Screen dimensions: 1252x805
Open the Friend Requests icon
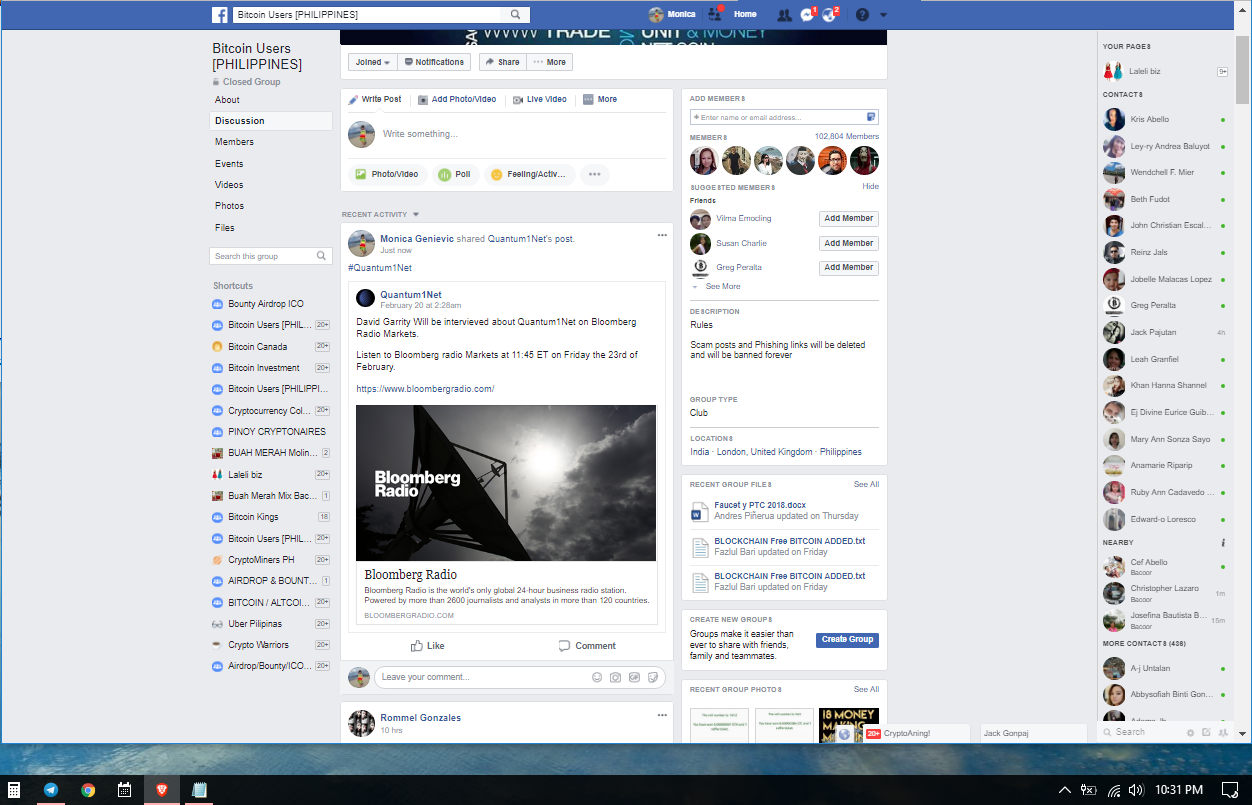tap(784, 15)
